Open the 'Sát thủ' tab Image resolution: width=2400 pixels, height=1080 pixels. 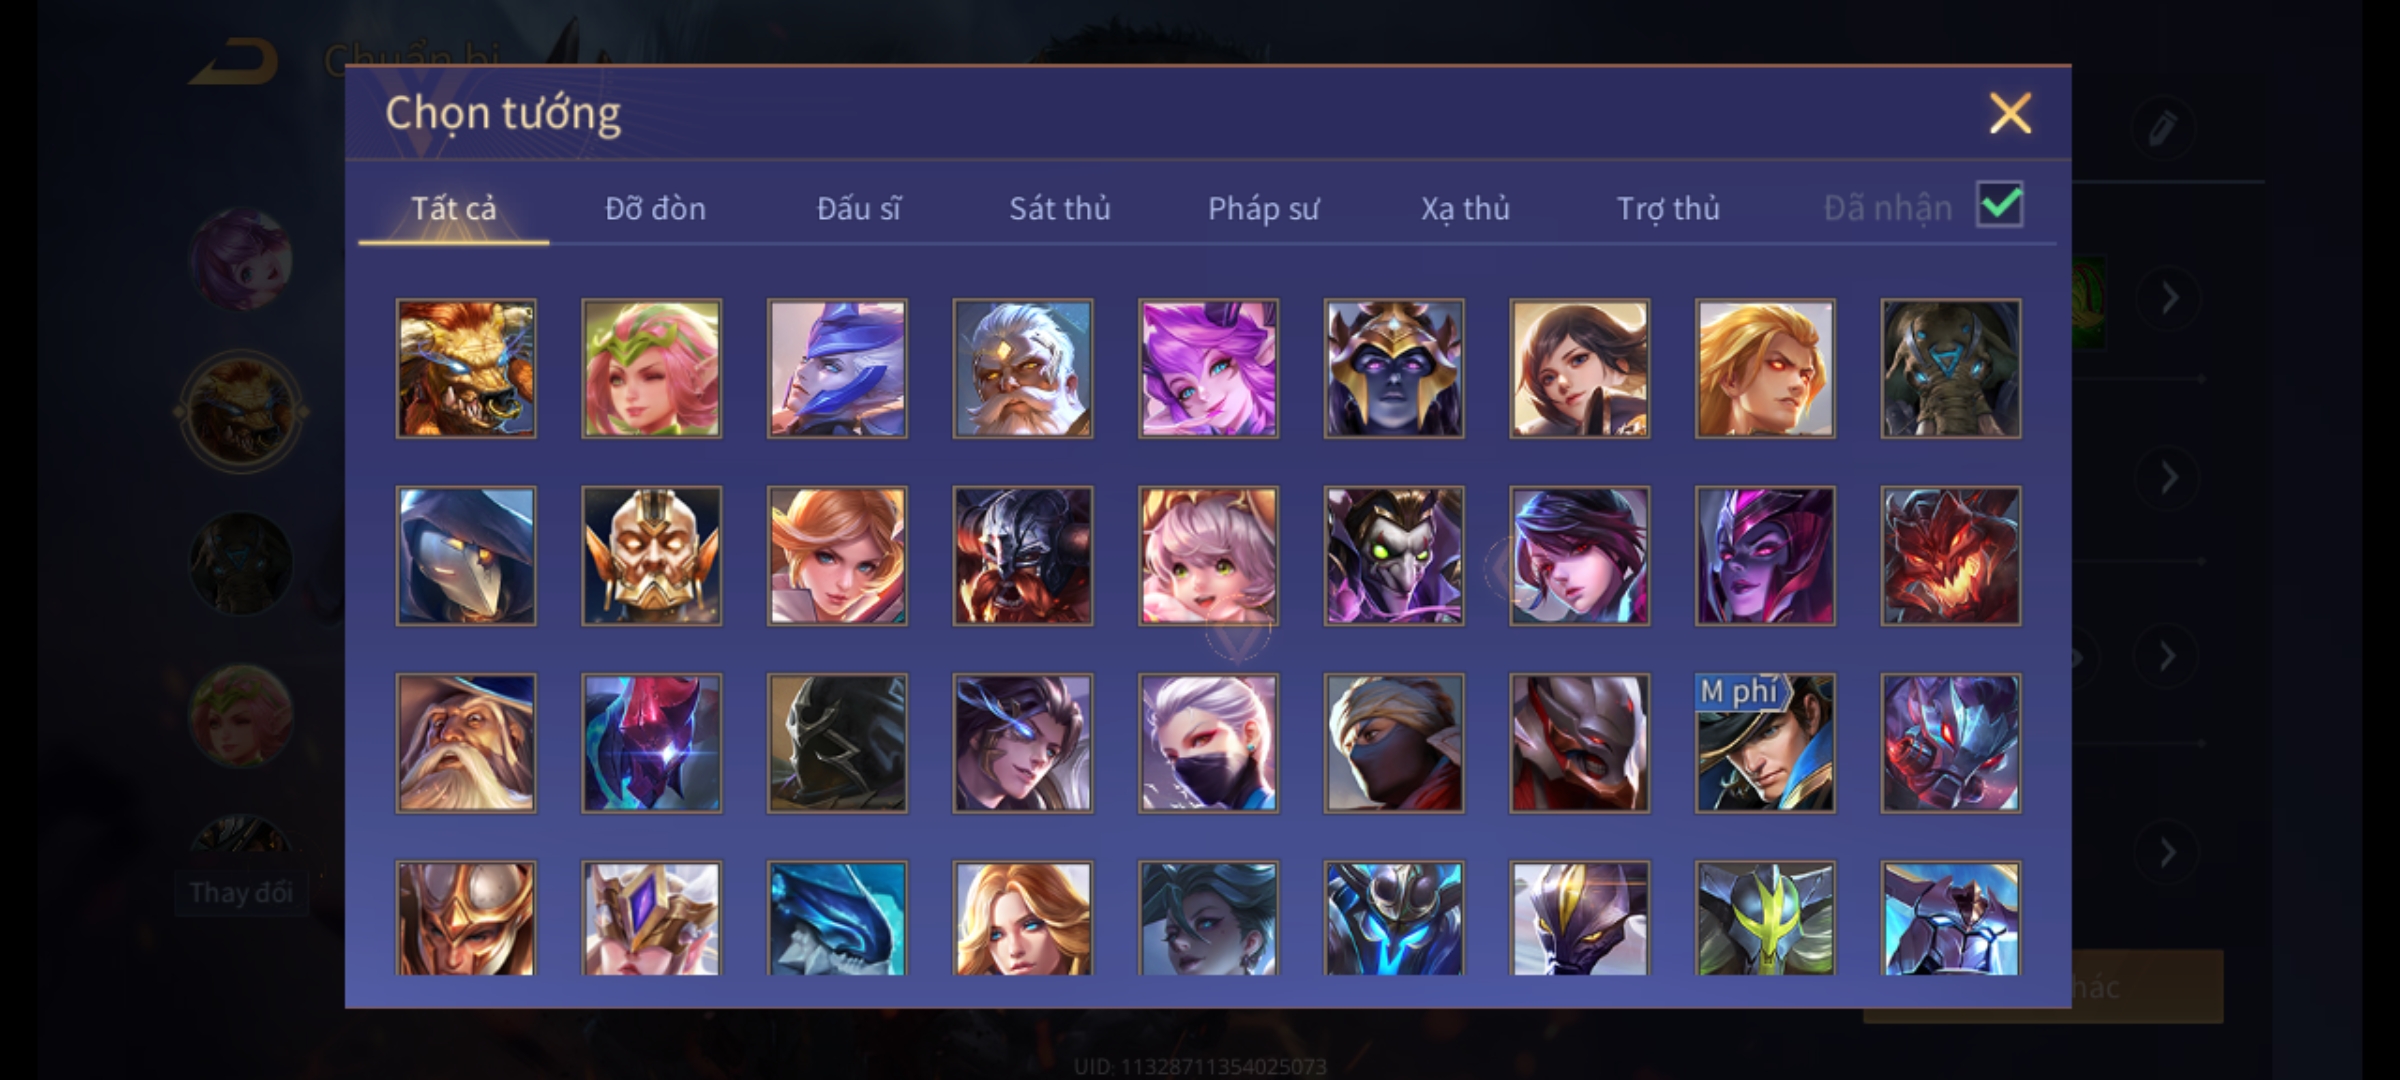tap(1059, 208)
